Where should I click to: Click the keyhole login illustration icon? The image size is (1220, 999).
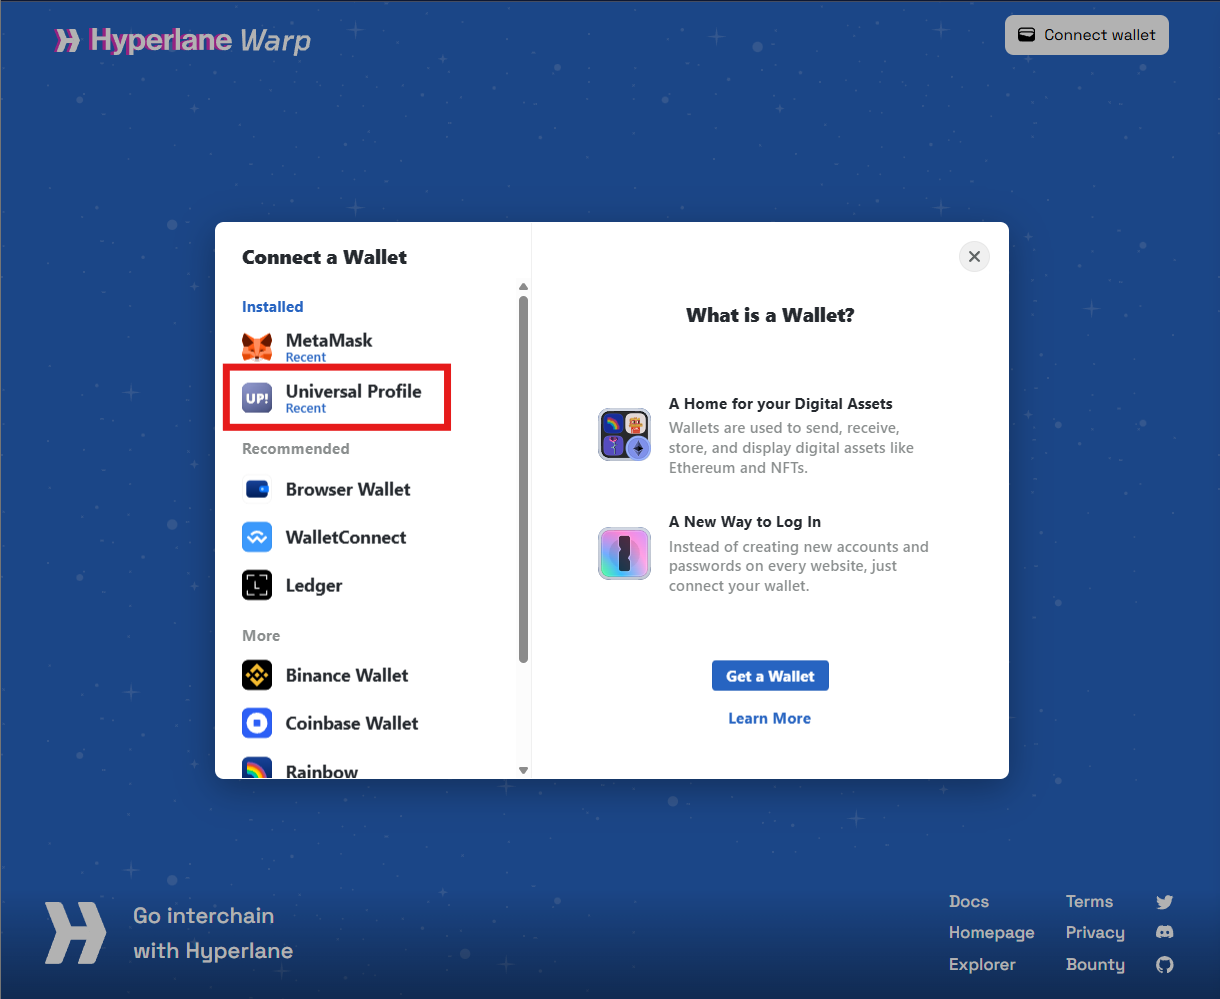[x=625, y=553]
